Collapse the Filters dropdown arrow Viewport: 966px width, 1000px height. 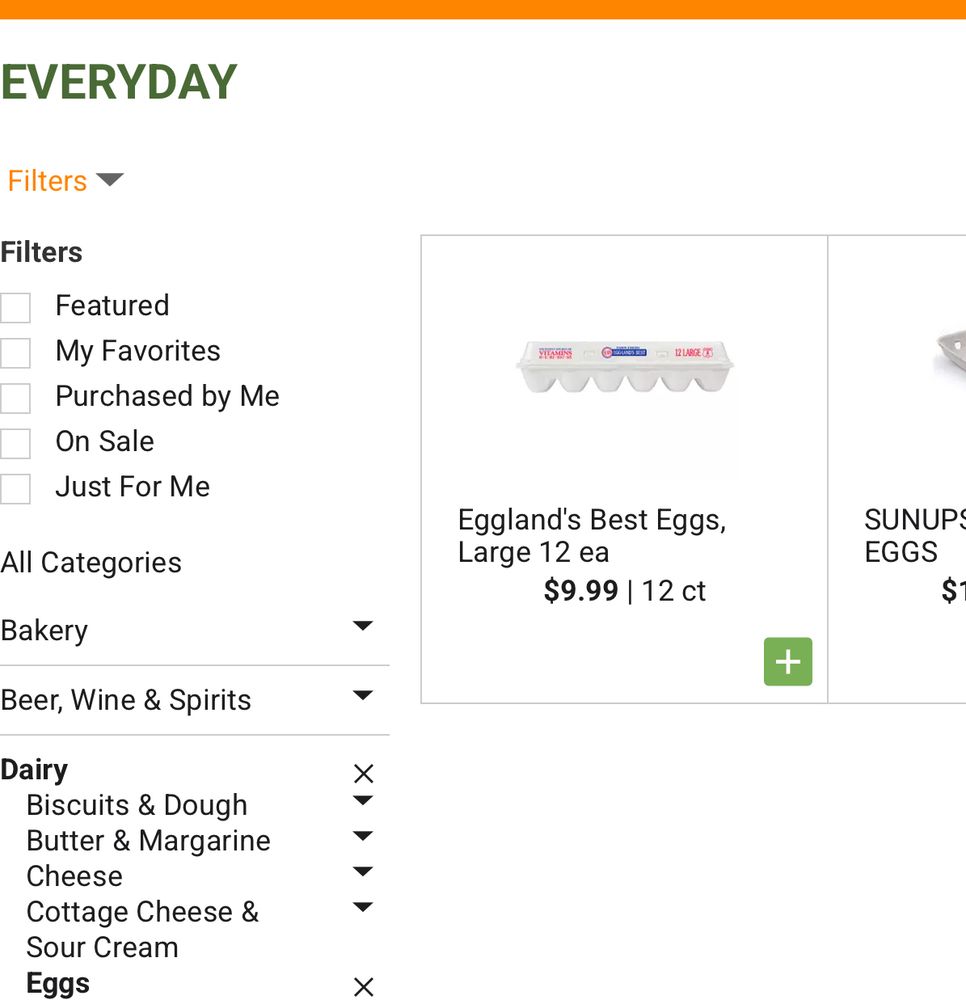tap(110, 180)
